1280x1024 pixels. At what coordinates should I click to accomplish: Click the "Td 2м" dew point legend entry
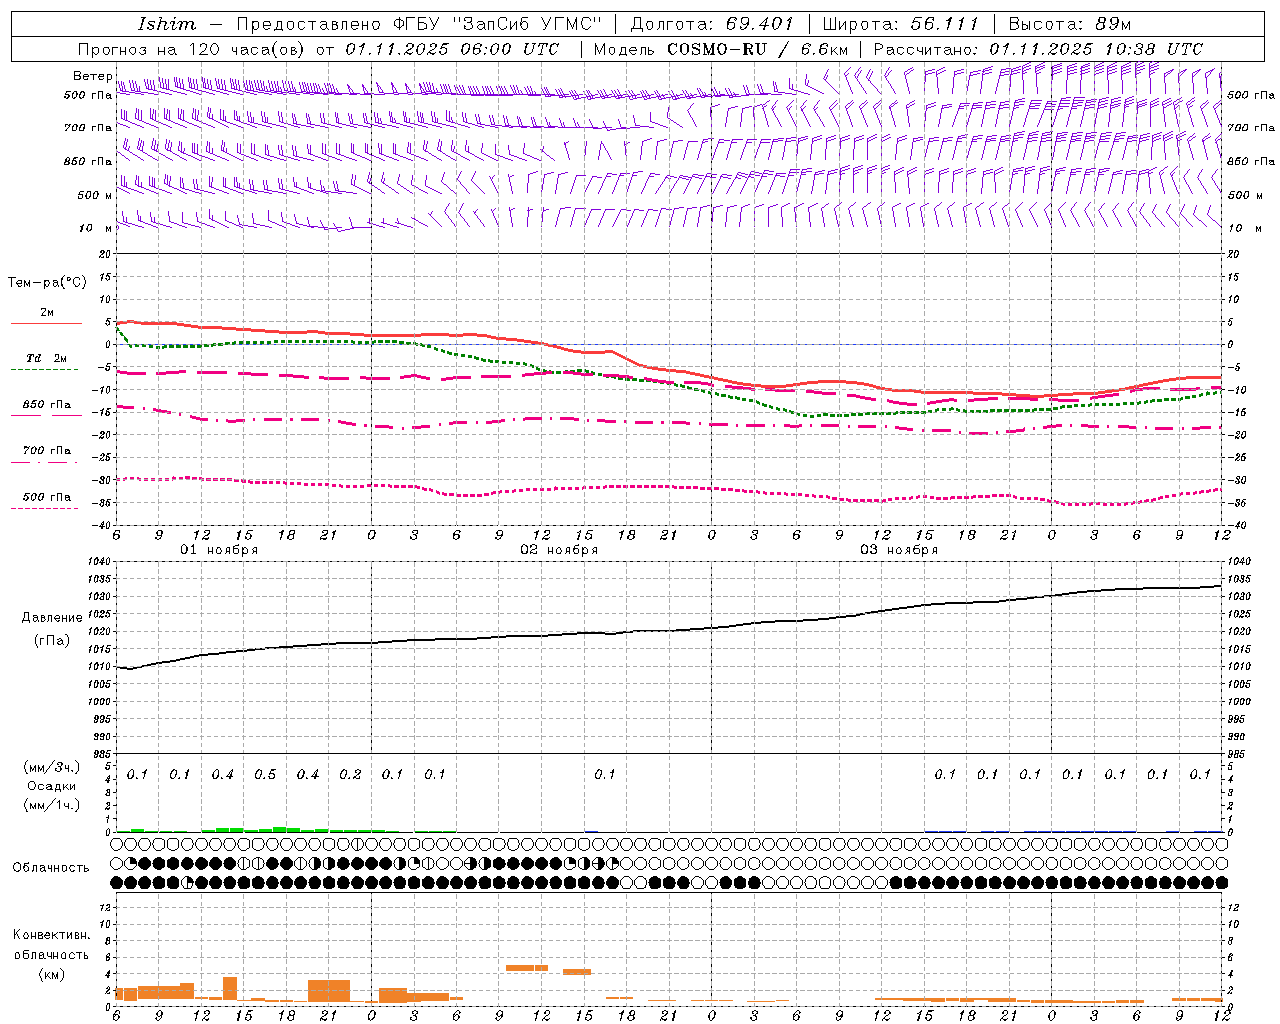pyautogui.click(x=47, y=358)
